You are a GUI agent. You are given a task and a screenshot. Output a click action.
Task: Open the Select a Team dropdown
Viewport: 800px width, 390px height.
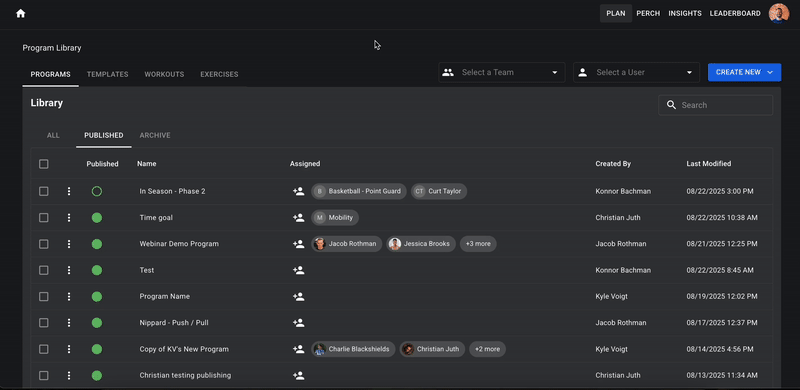pyautogui.click(x=502, y=72)
